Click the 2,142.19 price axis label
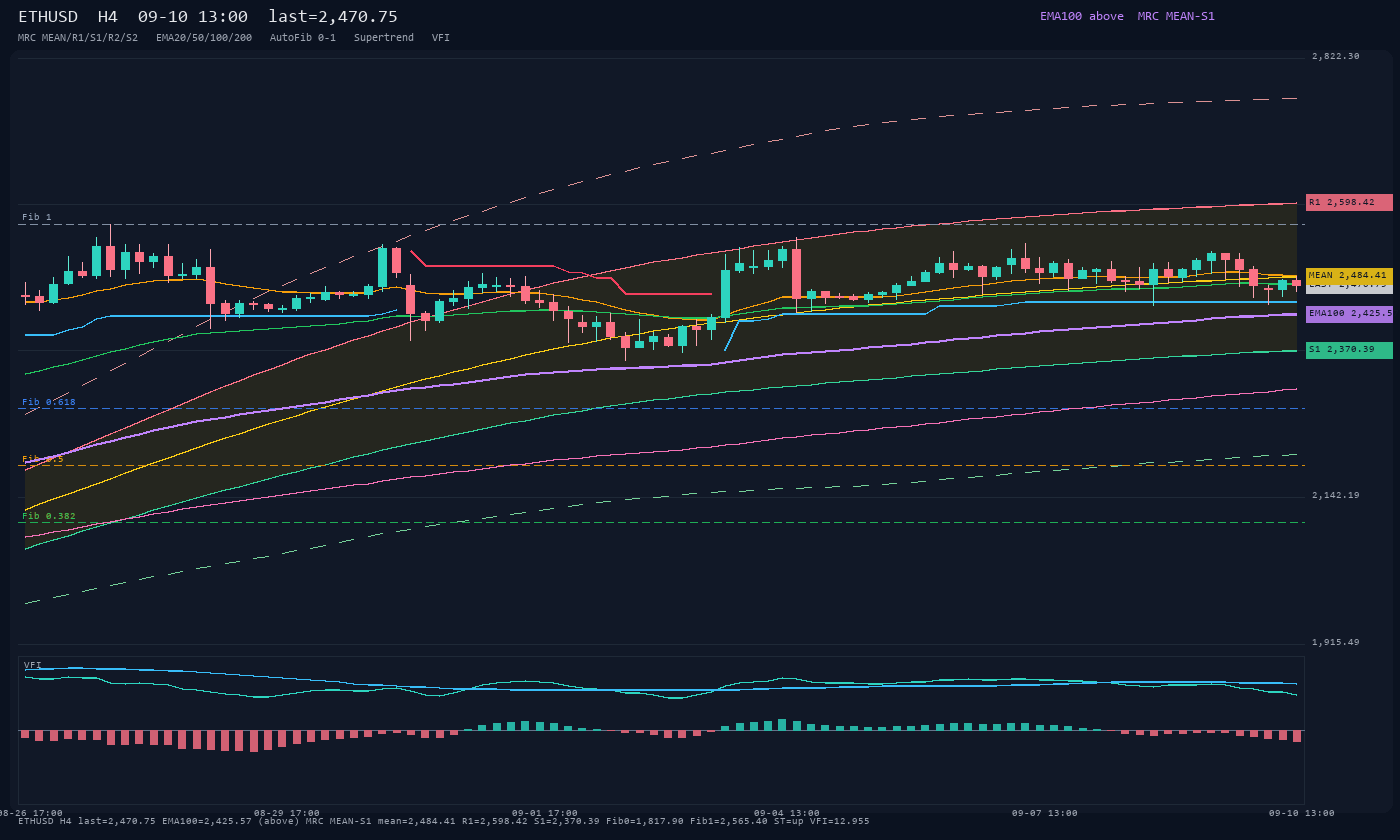 click(1335, 496)
